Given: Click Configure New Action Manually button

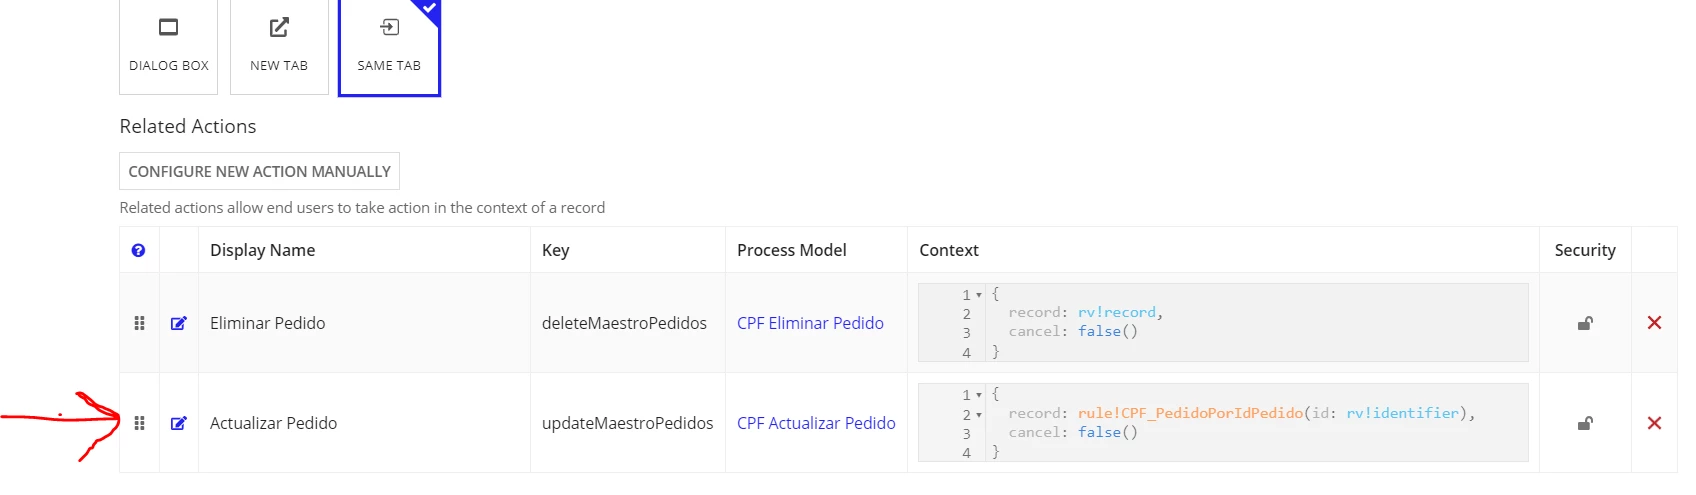Looking at the screenshot, I should pyautogui.click(x=259, y=171).
